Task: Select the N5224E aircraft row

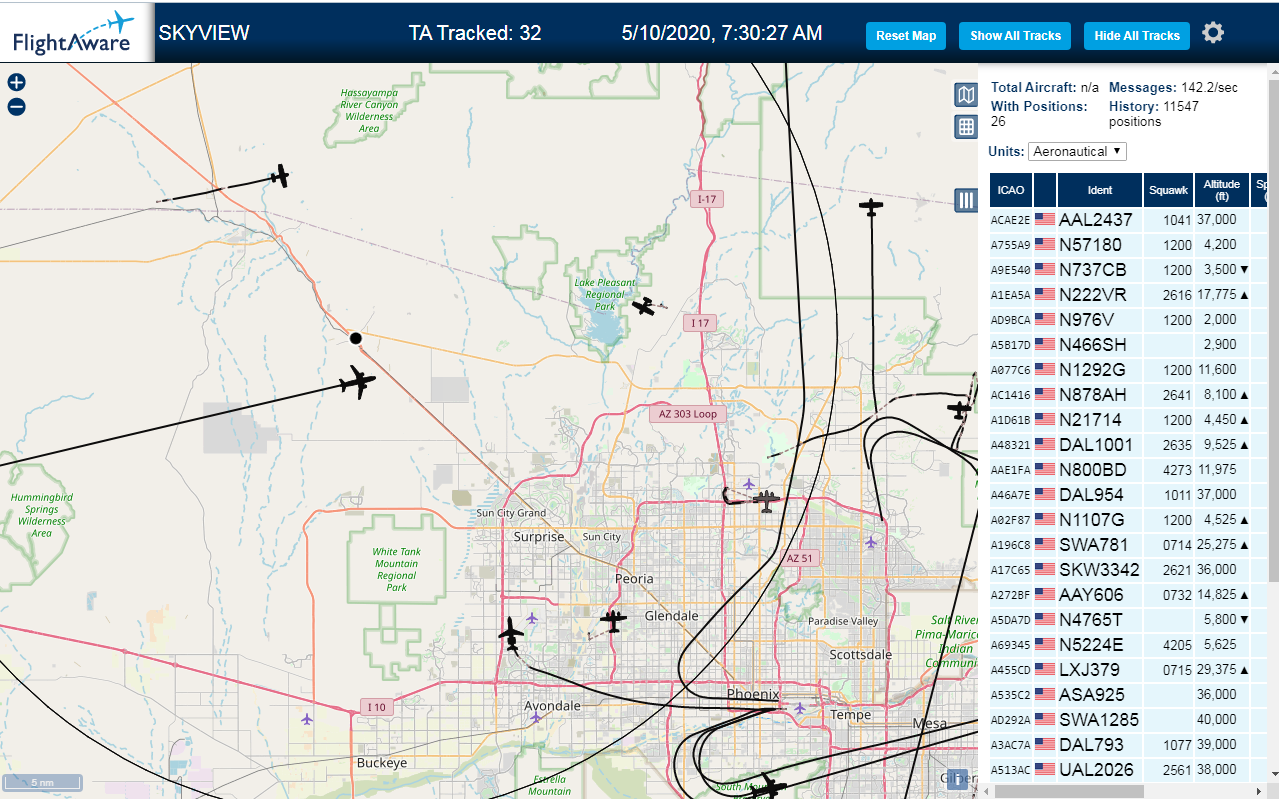Action: [1128, 645]
